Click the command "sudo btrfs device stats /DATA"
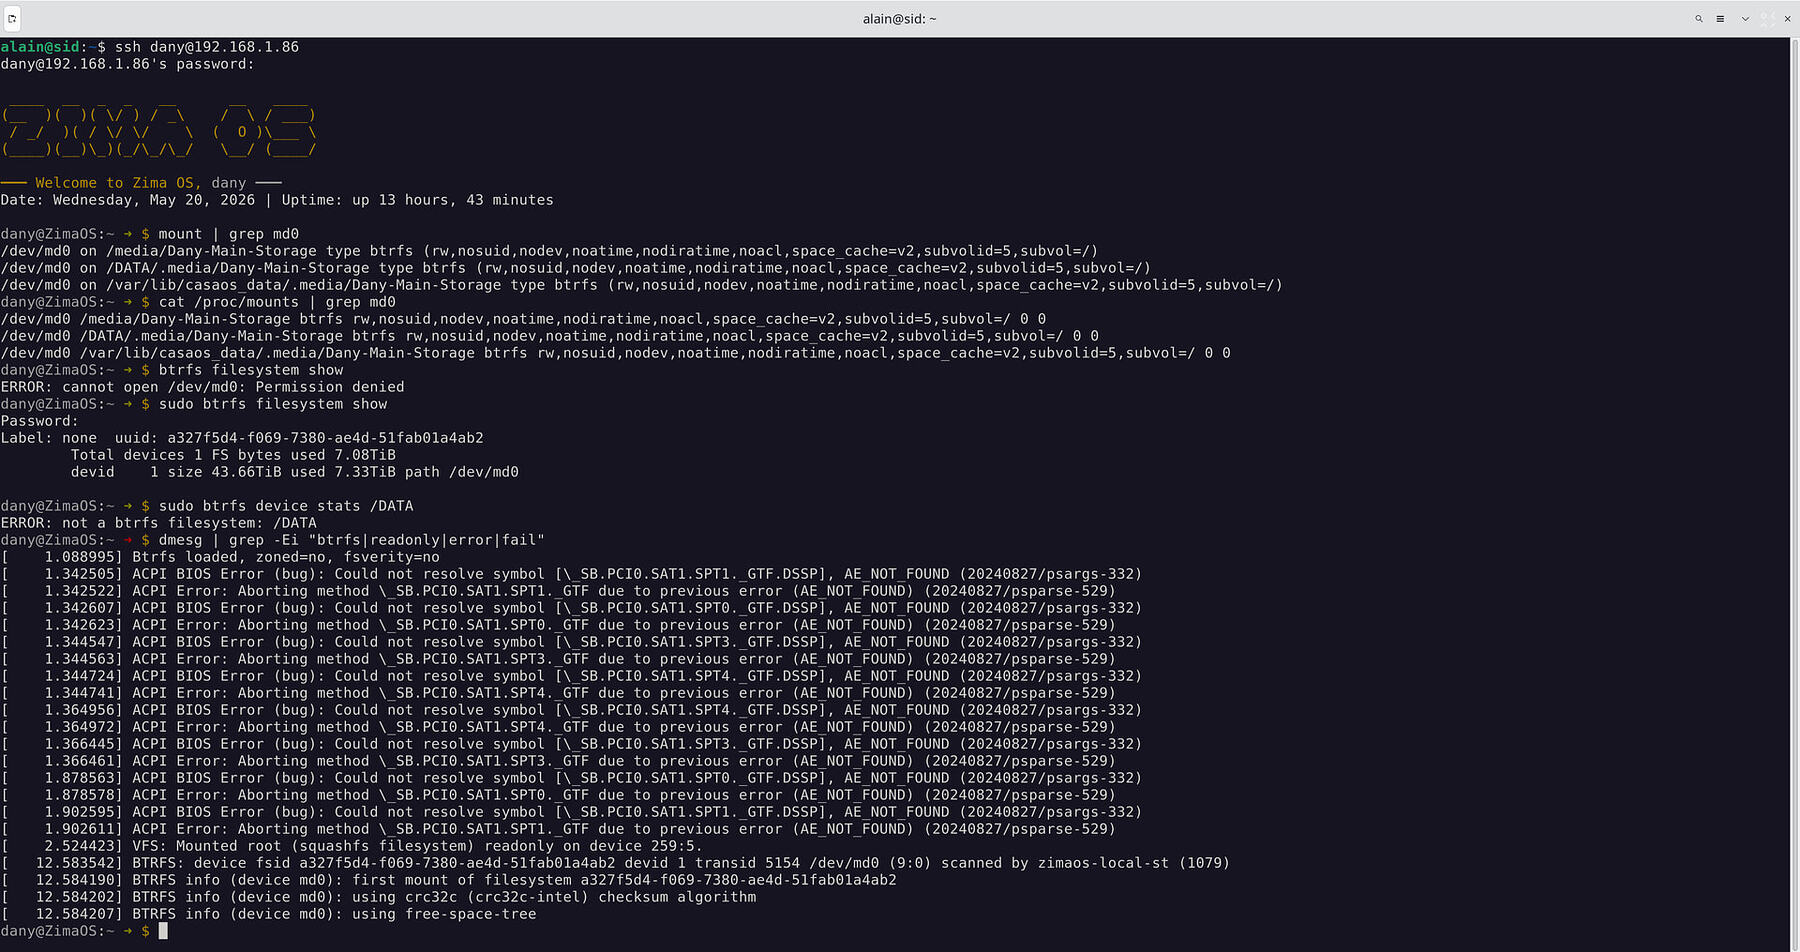Image resolution: width=1800 pixels, height=952 pixels. (x=286, y=506)
